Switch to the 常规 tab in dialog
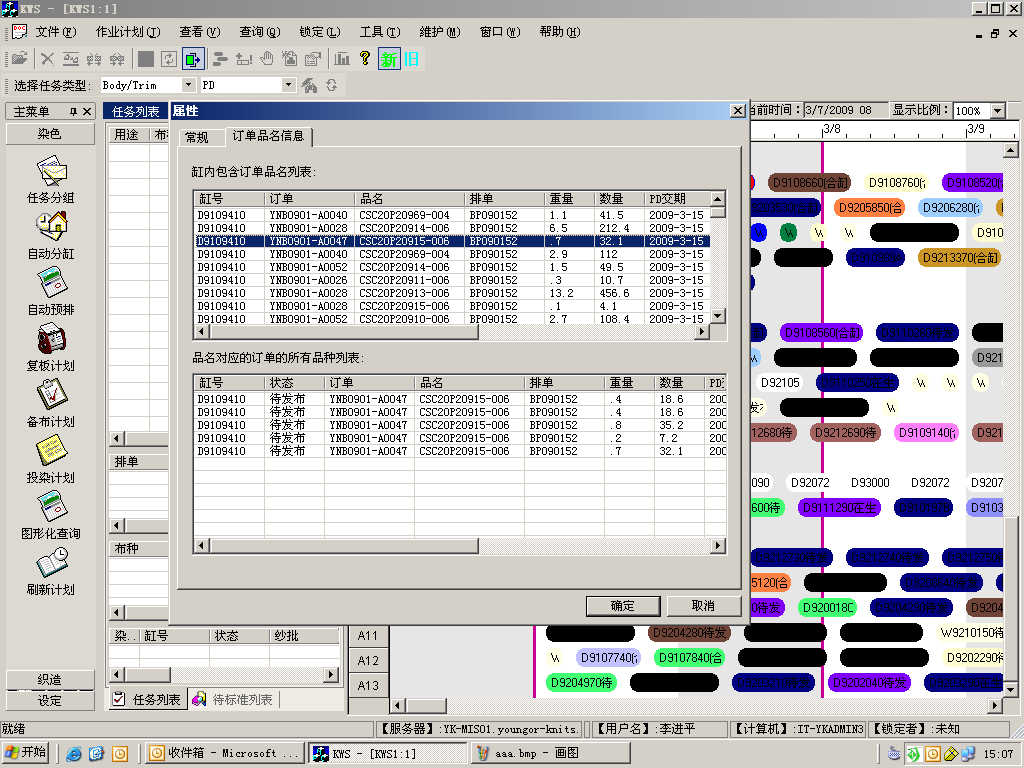 coord(197,137)
